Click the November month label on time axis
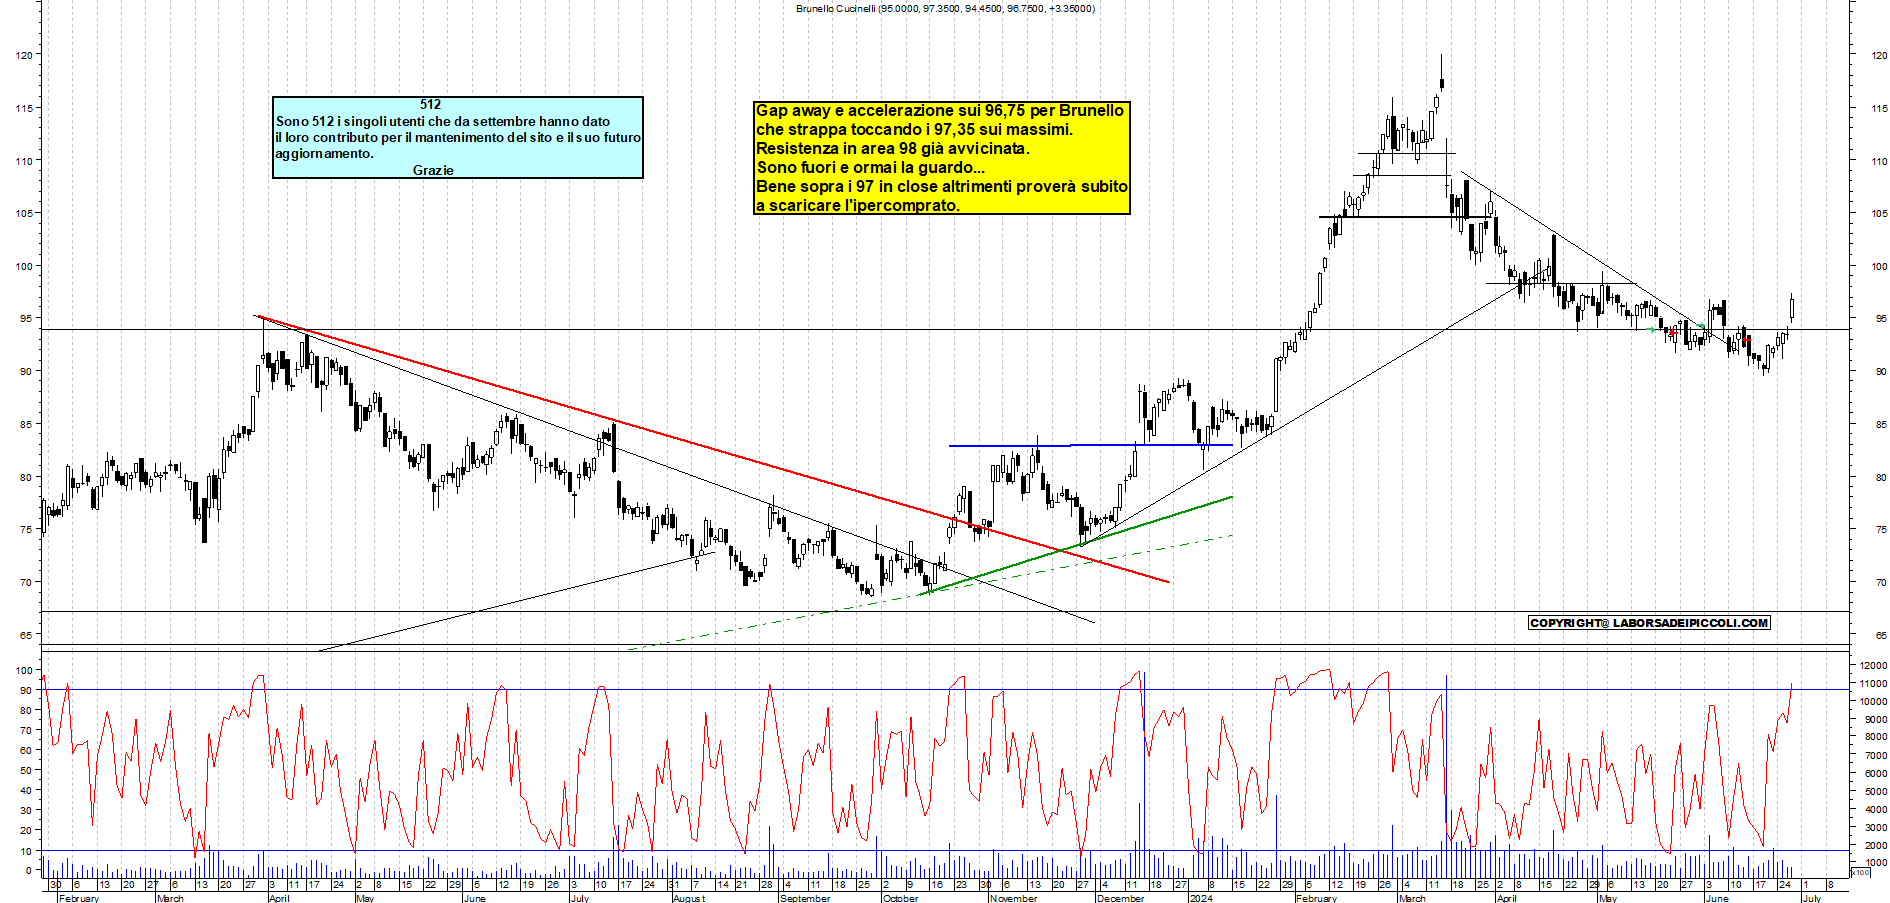Screen dimensions: 1890x903 click(1013, 898)
